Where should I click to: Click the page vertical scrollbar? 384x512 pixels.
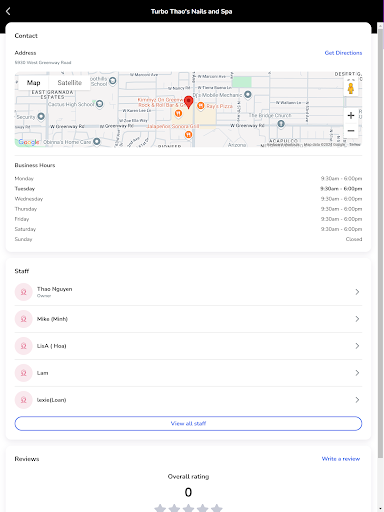point(380,243)
